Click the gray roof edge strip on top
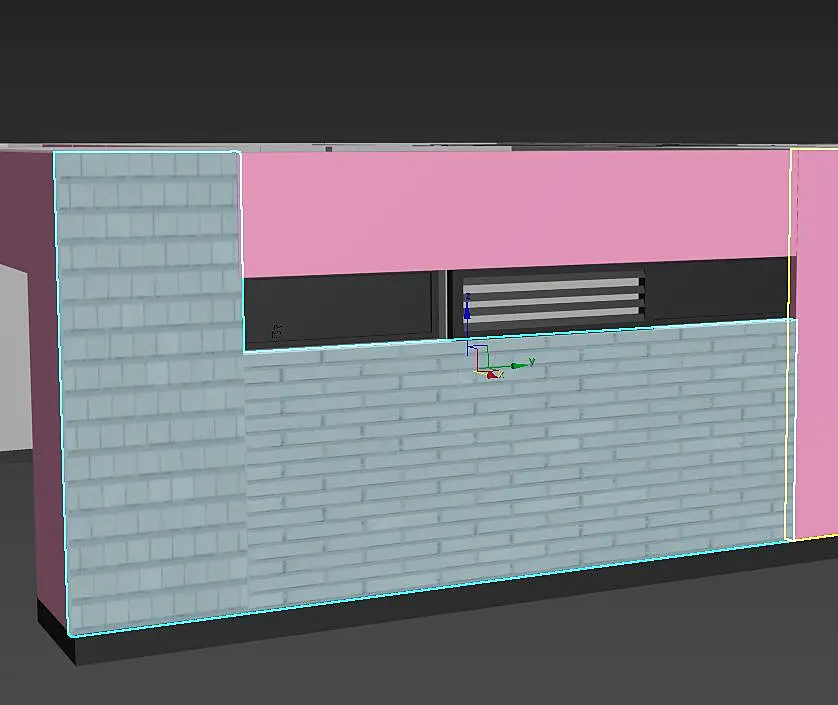Viewport: 838px width, 705px height. tap(419, 147)
